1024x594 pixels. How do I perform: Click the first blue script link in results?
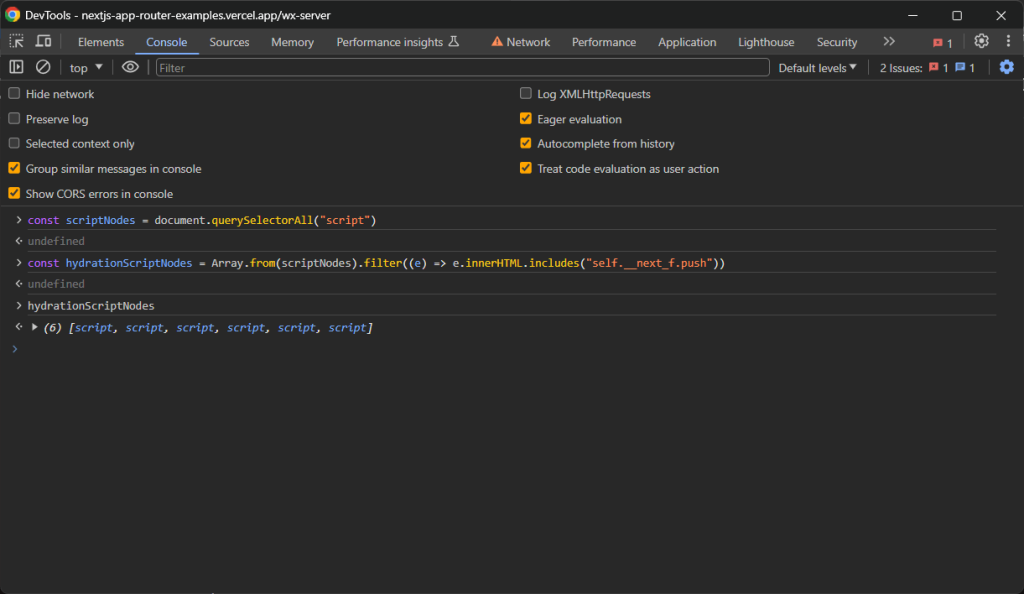click(93, 326)
